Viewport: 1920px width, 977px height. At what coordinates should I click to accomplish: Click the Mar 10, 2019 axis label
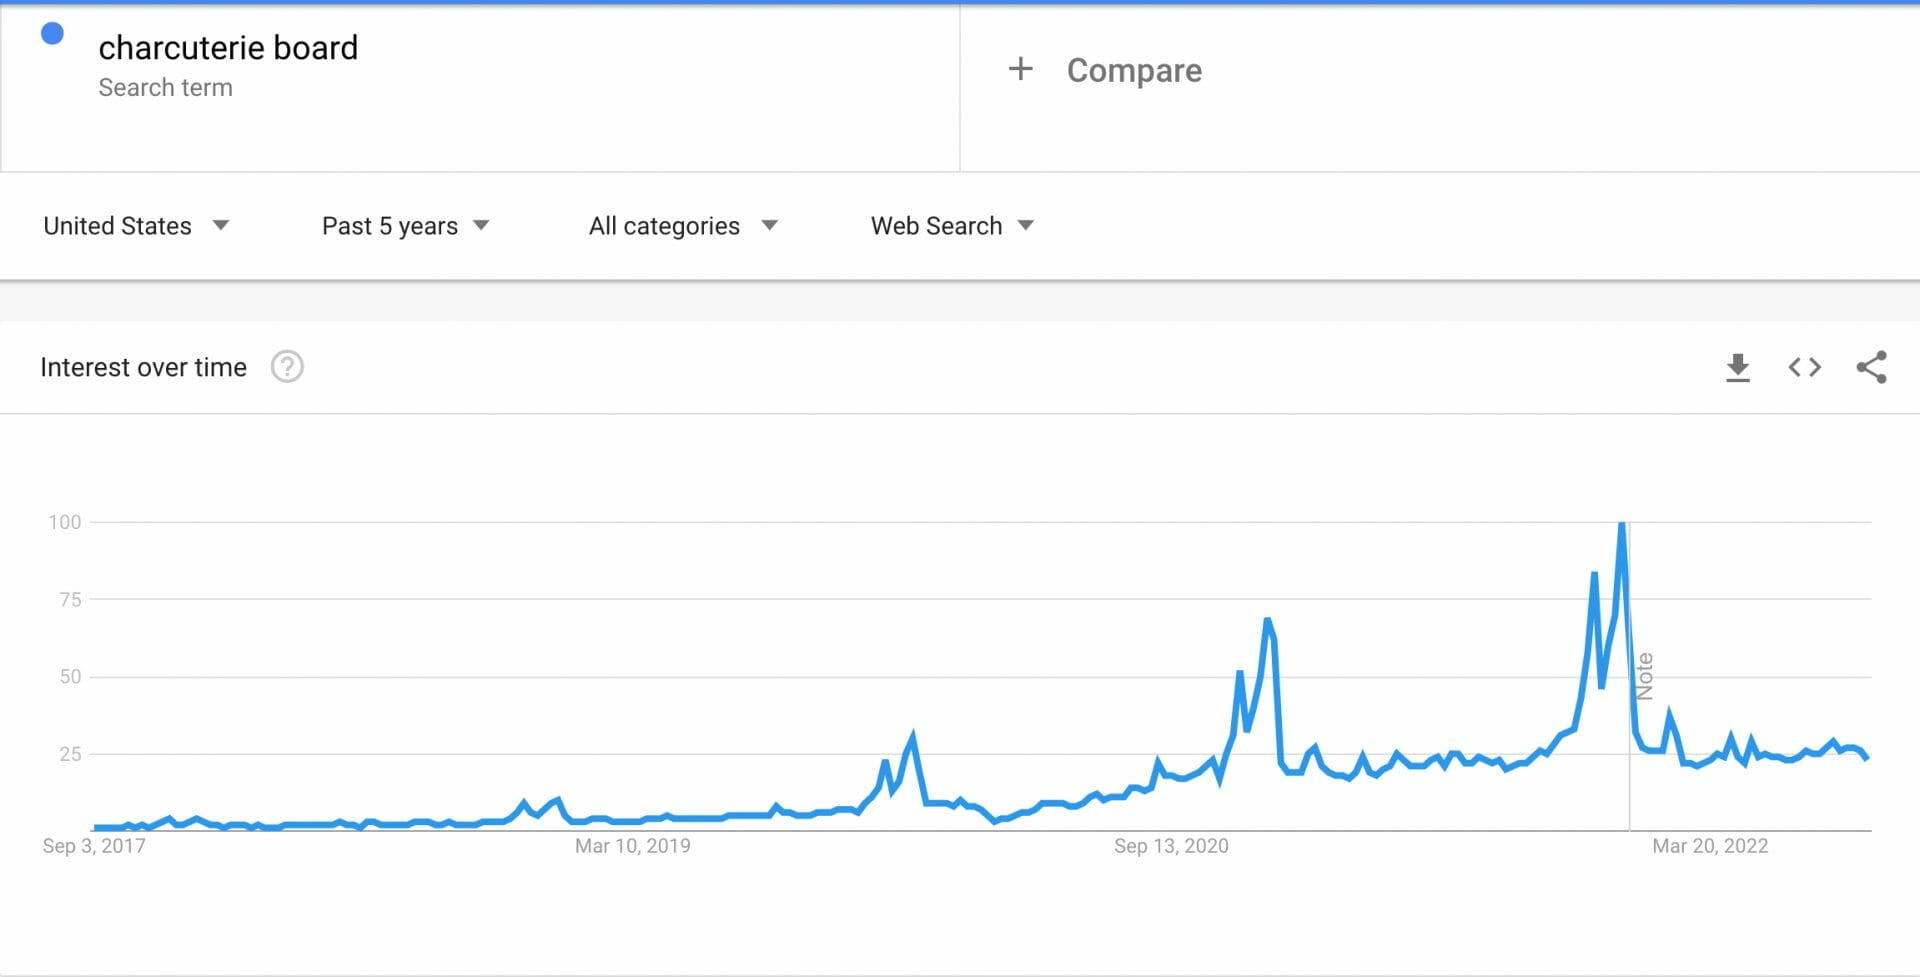pos(632,846)
